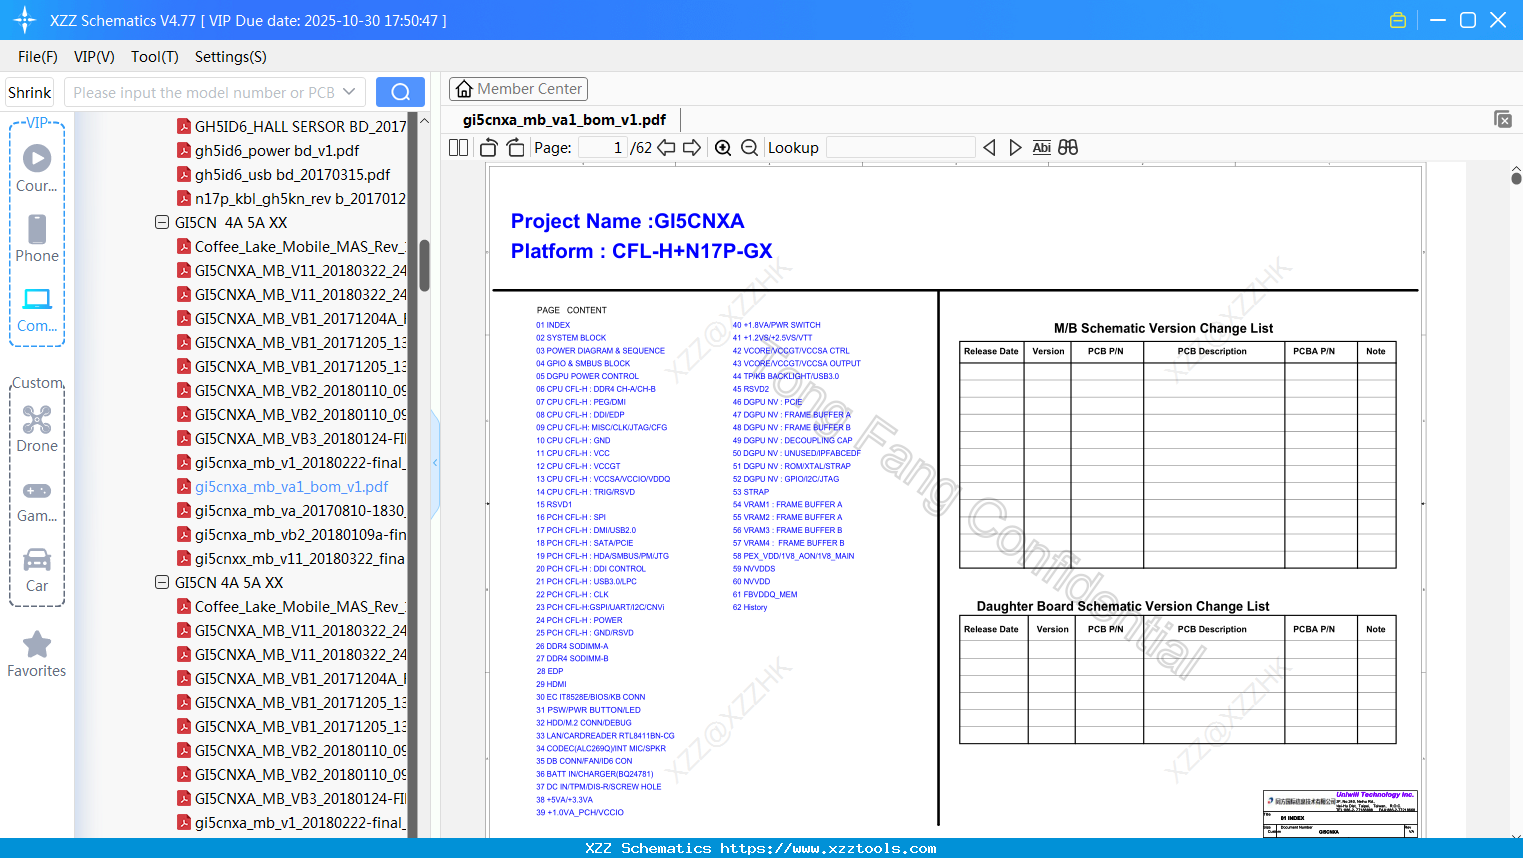Click 03 POWER DIAGRAM & SEQUENCE entry
This screenshot has width=1523, height=858.
point(600,351)
